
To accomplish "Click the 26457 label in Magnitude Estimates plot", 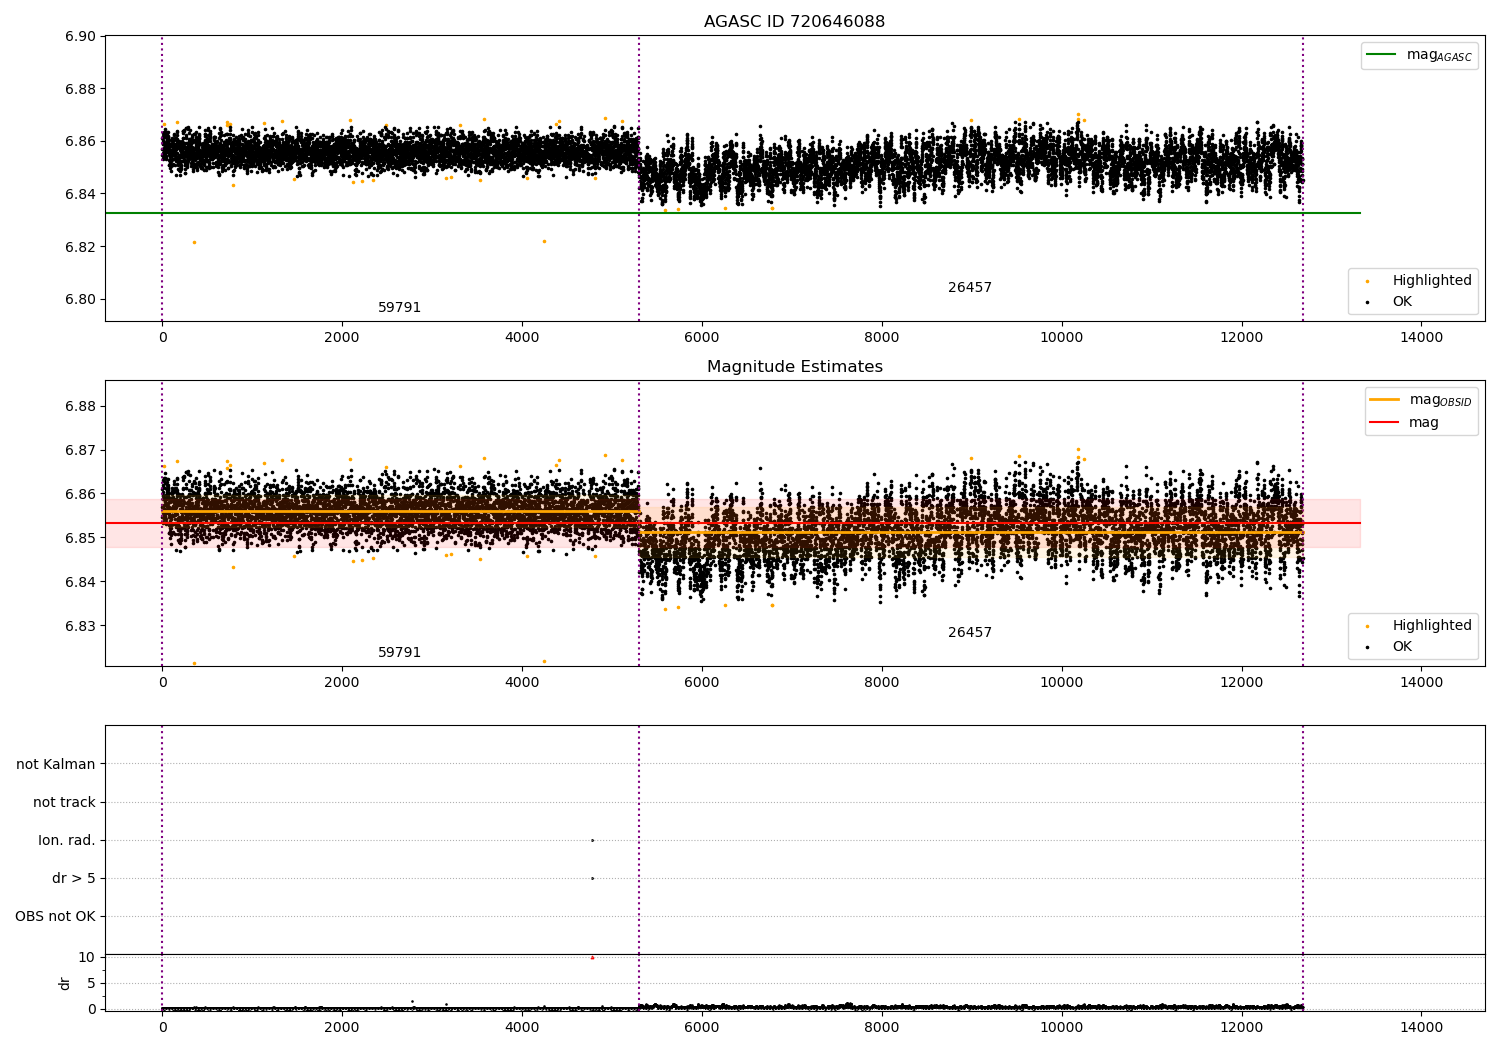I will click(970, 633).
